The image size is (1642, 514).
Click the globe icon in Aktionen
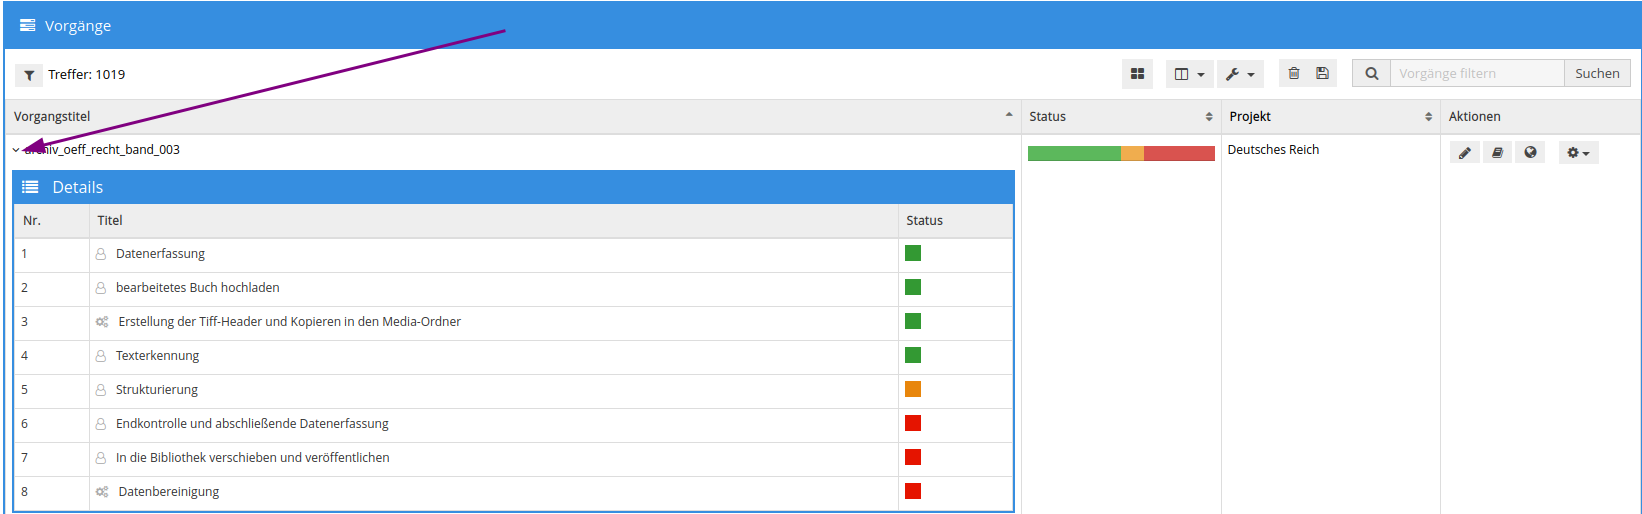(1530, 153)
